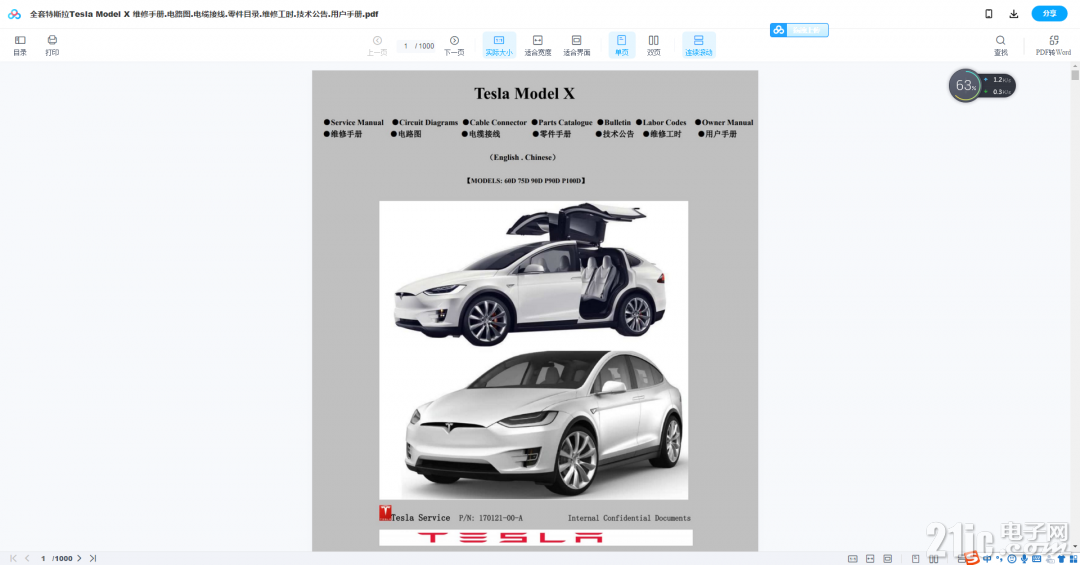
Task: Click the Sogou microphone voice input icon
Action: (1024, 559)
